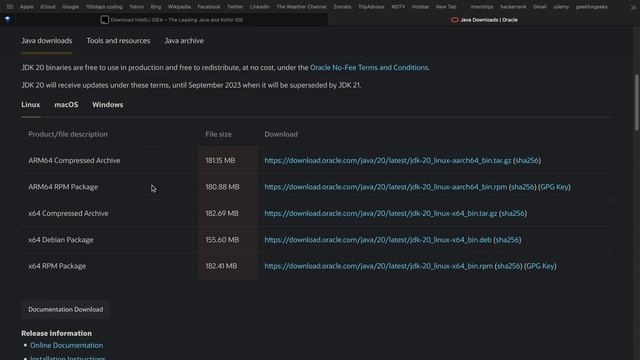Open the NDTV bookmark
The height and width of the screenshot is (360, 640).
pyautogui.click(x=398, y=7)
